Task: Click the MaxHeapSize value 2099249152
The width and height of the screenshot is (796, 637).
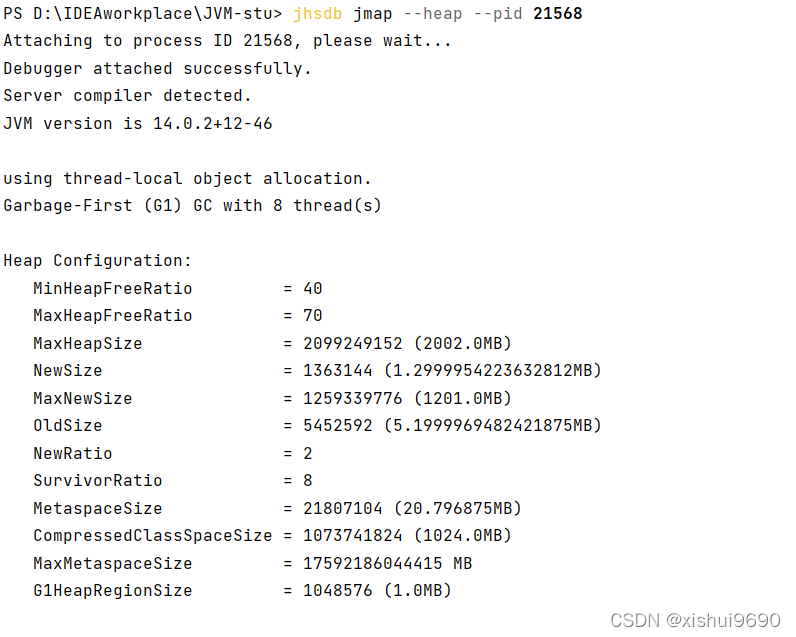Action: click(353, 344)
